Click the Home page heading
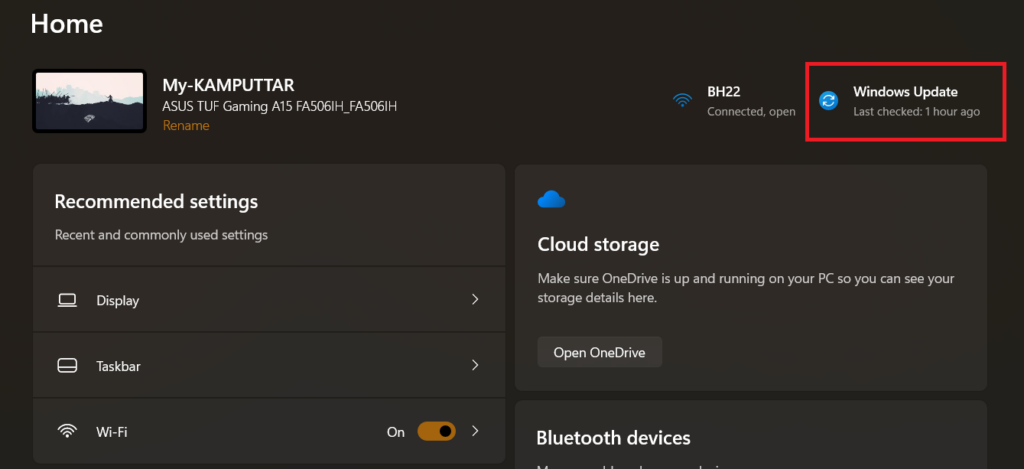This screenshot has height=469, width=1024. click(x=66, y=22)
